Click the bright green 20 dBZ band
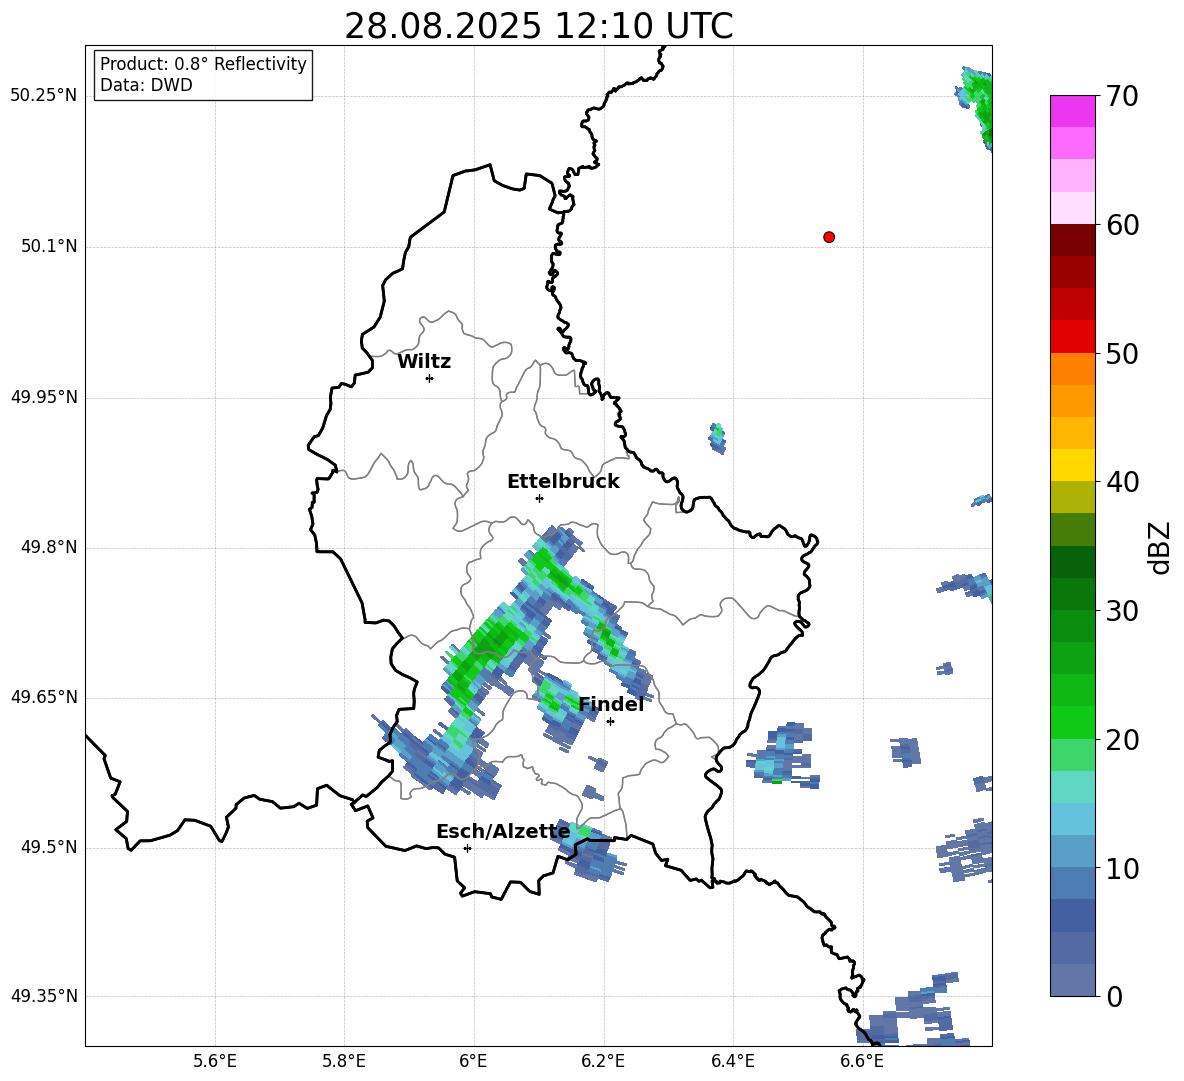Viewport: 1184px width, 1081px height. click(x=1073, y=723)
